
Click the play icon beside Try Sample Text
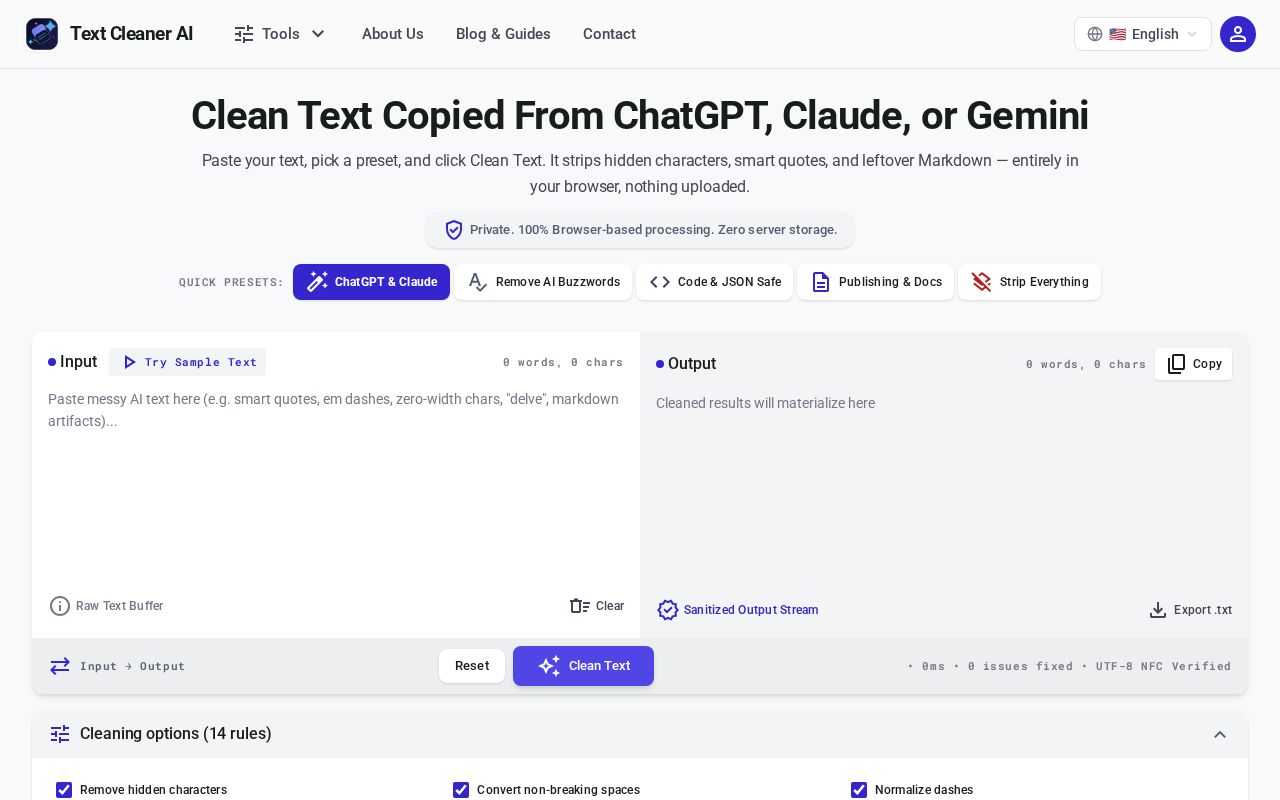click(130, 362)
